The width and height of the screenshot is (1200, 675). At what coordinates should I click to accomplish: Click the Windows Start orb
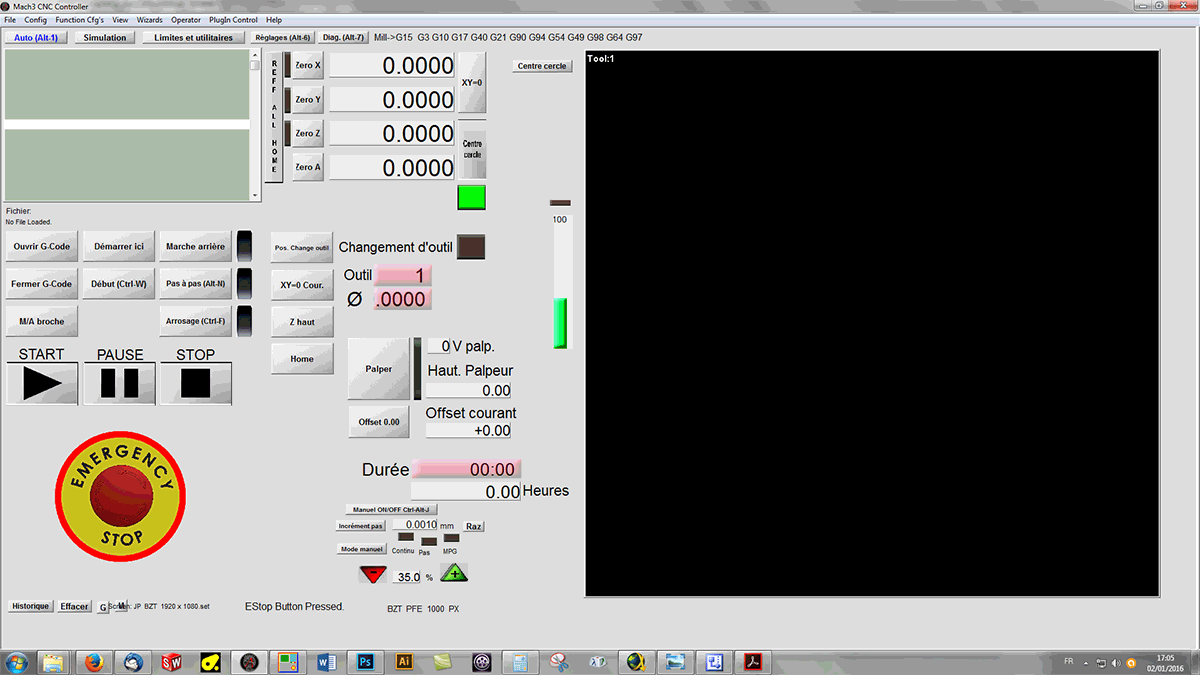click(x=17, y=662)
